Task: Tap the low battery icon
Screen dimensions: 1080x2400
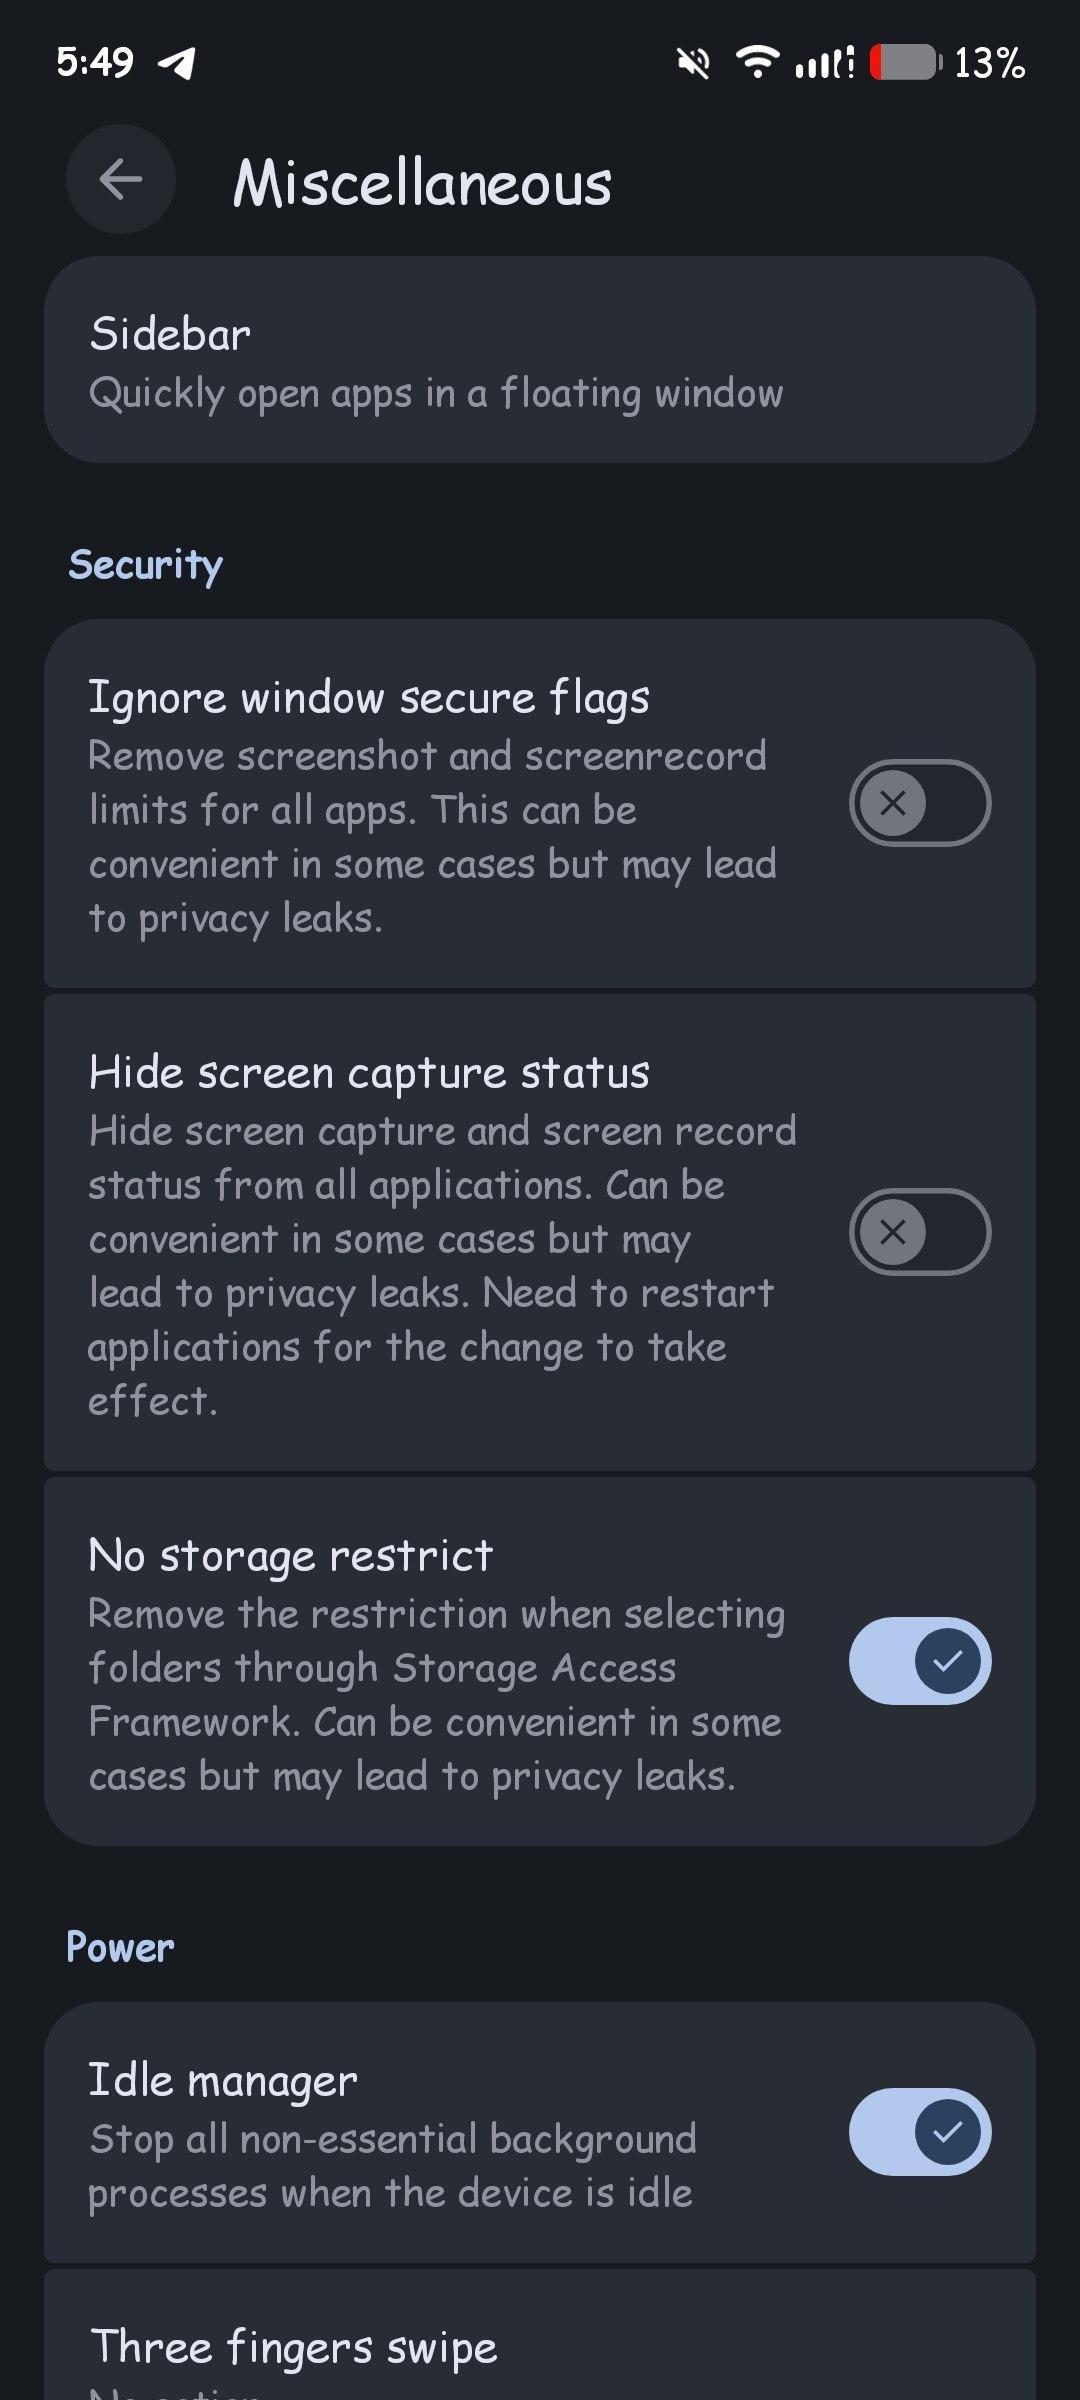Action: pos(905,62)
